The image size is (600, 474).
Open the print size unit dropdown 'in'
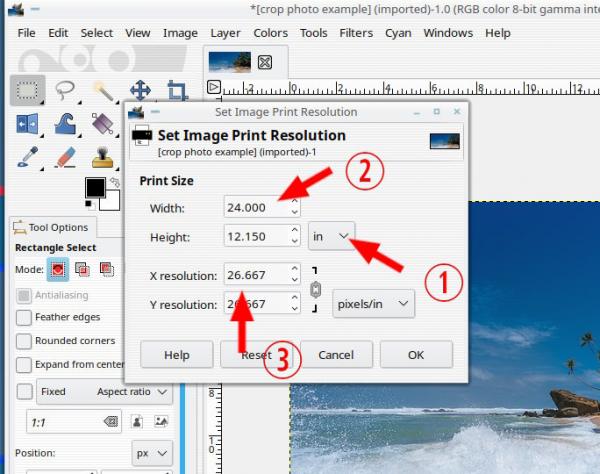pos(331,237)
